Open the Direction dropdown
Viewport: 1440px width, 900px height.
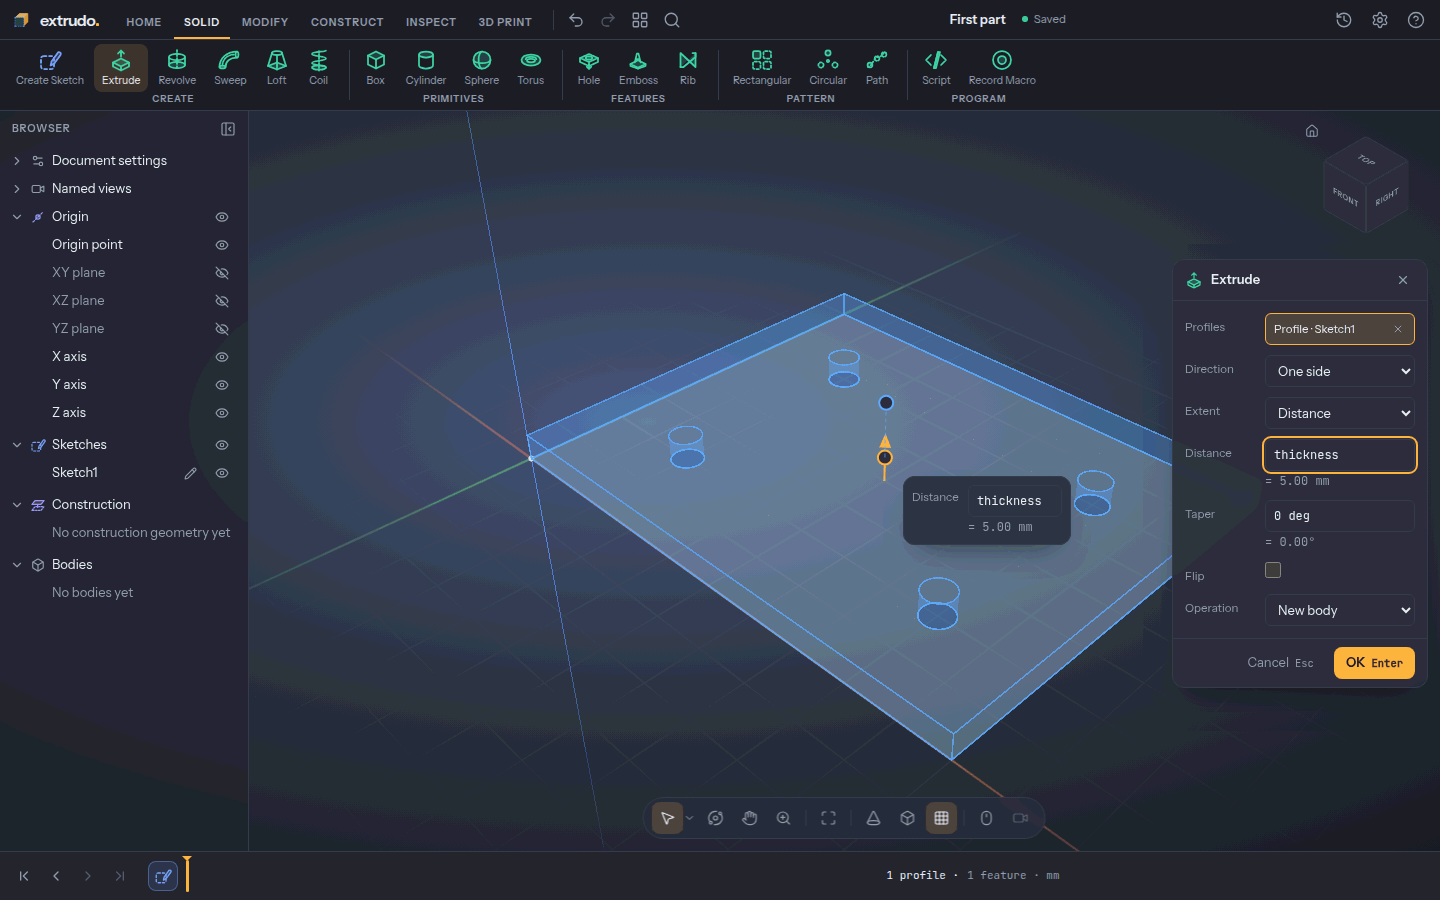(x=1340, y=371)
